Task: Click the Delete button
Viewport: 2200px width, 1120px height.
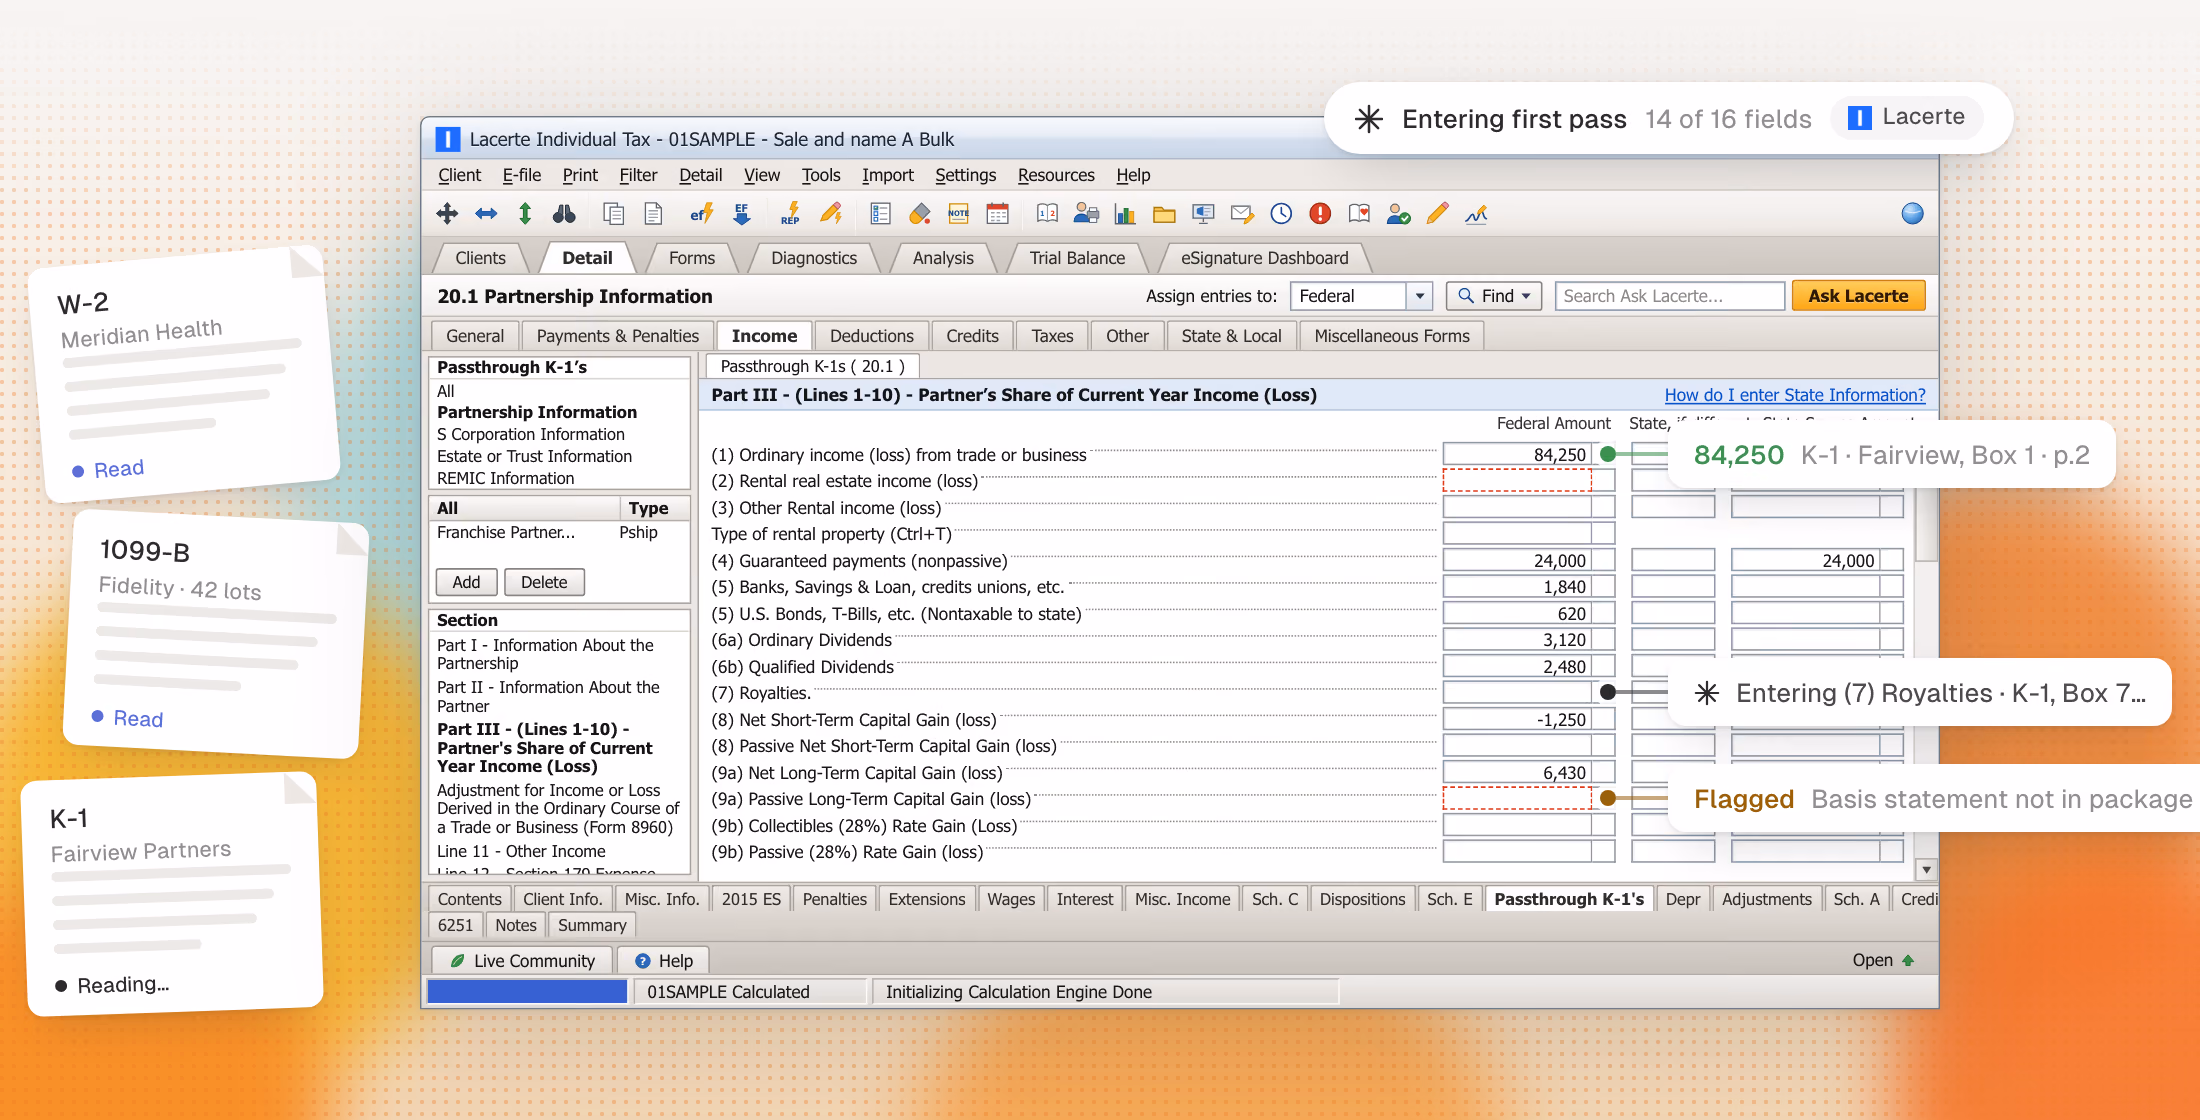Action: (x=544, y=582)
